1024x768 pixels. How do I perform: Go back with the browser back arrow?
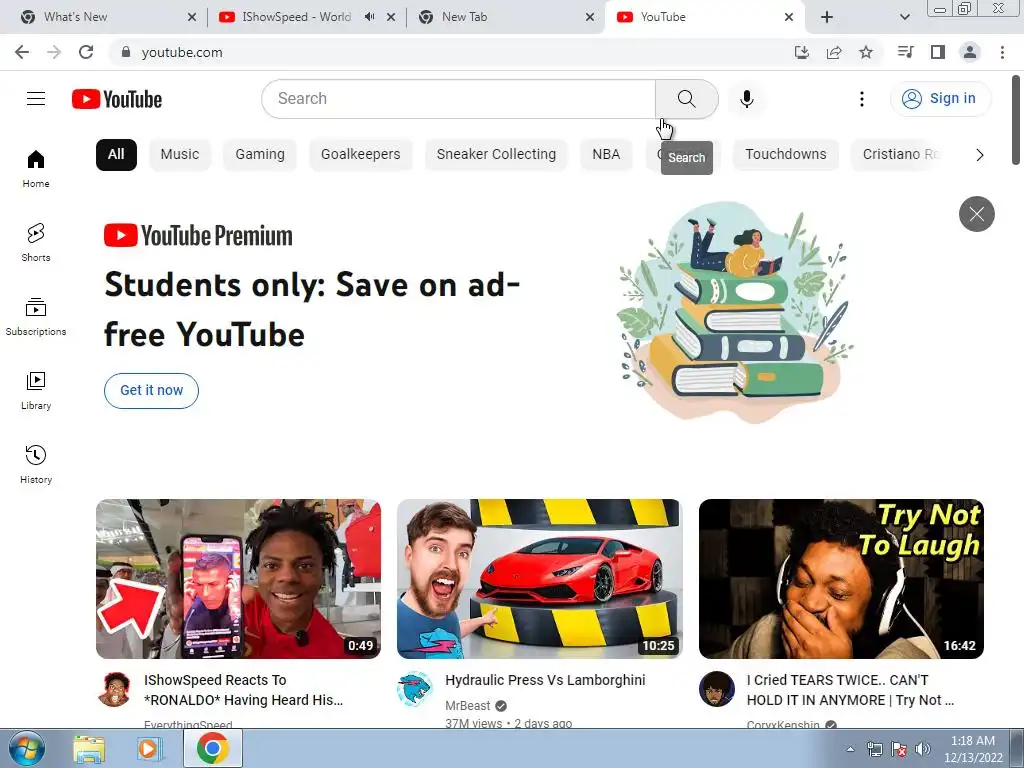point(22,52)
